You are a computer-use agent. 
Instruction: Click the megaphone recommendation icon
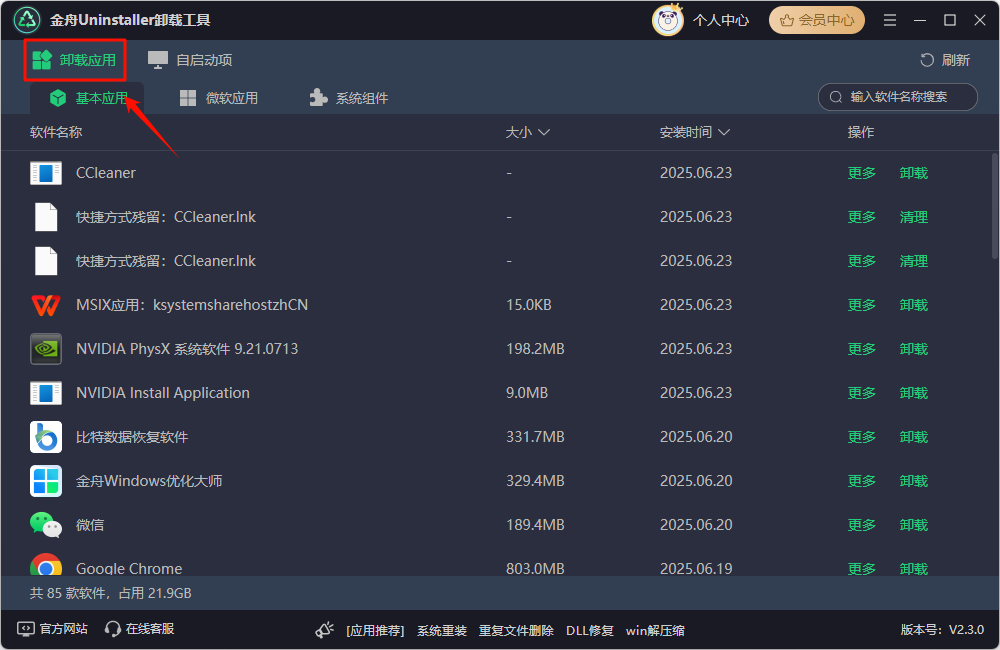coord(325,630)
